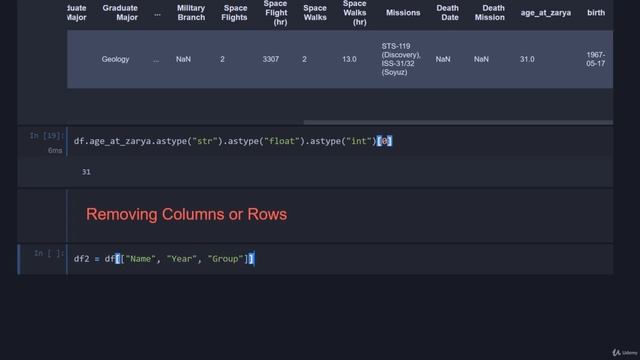Click the empty In [ ] cell prompt
This screenshot has width=640, height=360.
point(49,253)
